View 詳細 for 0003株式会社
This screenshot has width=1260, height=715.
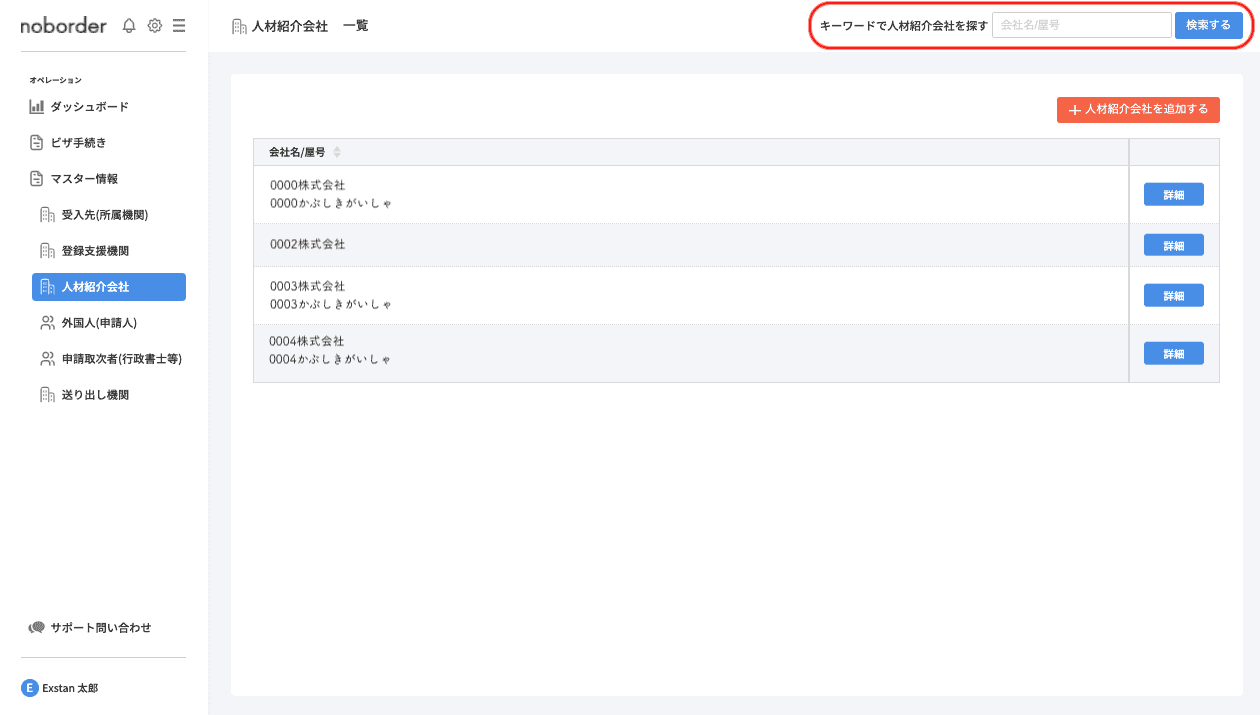(x=1173, y=296)
